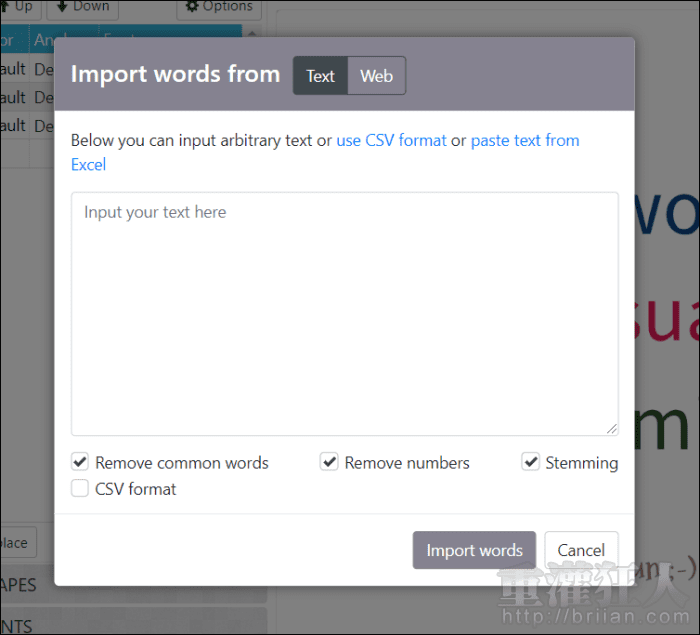Switch to the Web import tab
The width and height of the screenshot is (700, 635).
tap(376, 76)
